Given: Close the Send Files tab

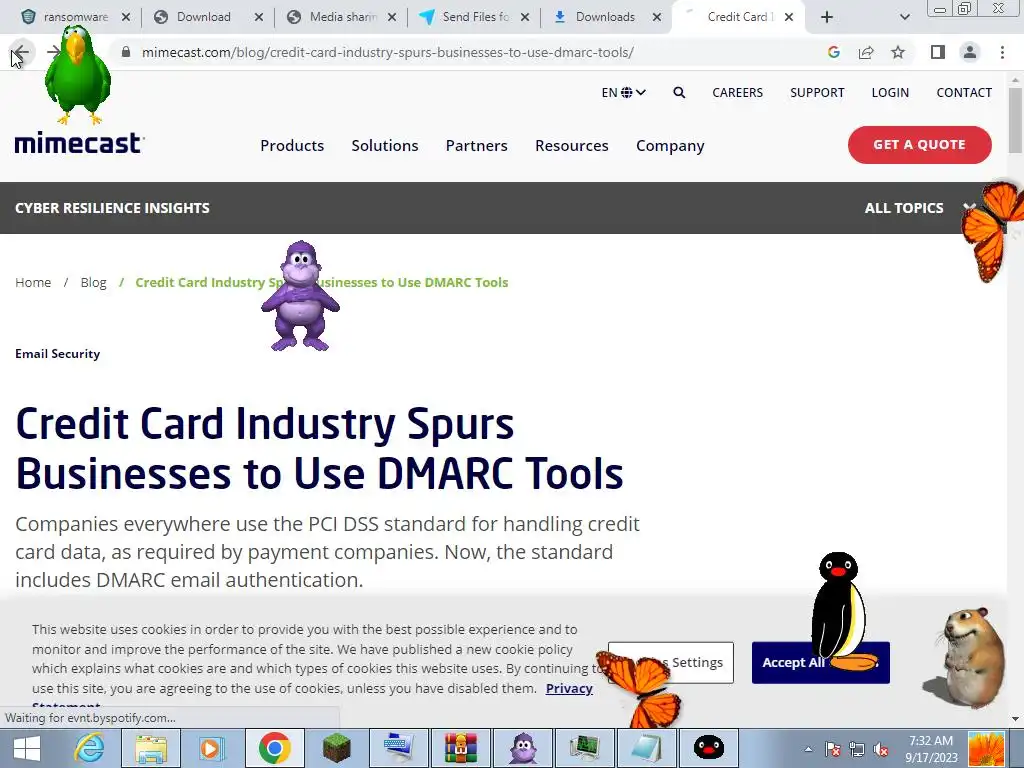Looking at the screenshot, I should pyautogui.click(x=525, y=17).
